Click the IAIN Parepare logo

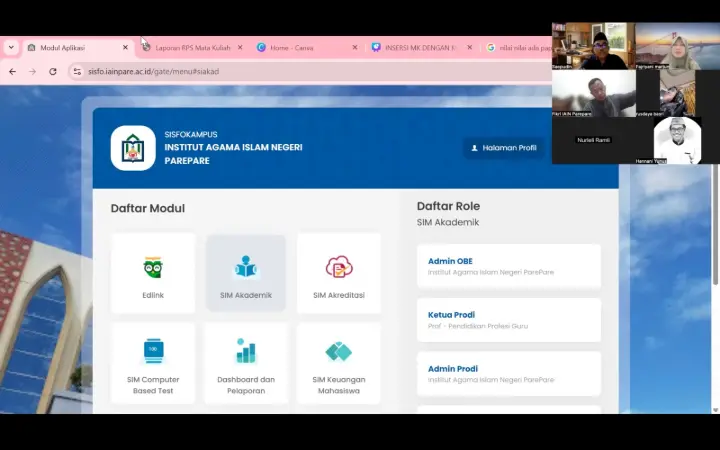pyautogui.click(x=133, y=148)
